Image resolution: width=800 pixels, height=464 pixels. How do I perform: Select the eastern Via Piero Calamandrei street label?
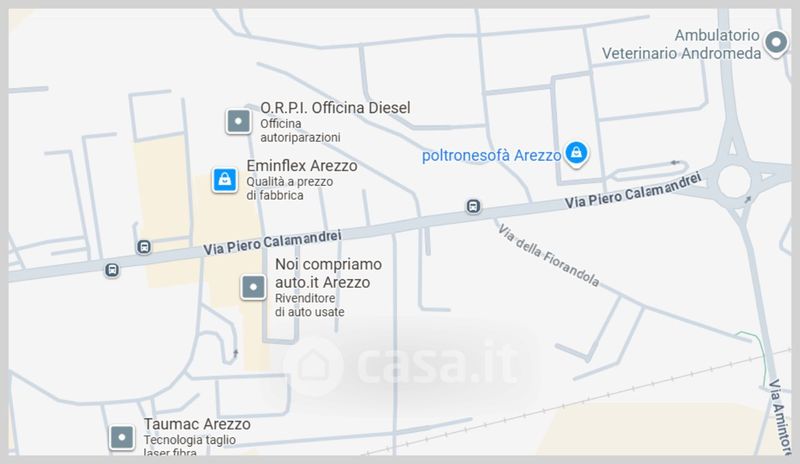coord(633,190)
